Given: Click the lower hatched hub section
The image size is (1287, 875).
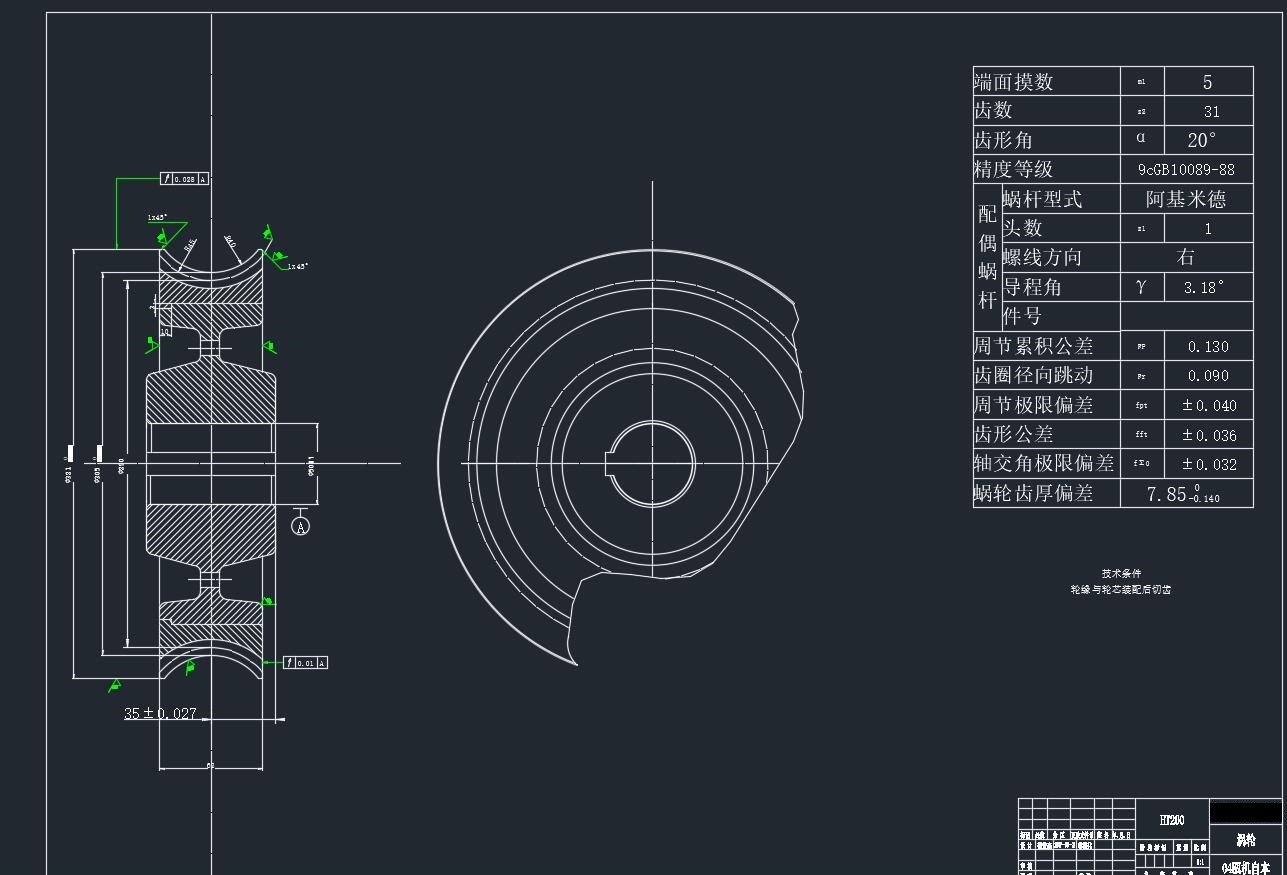Looking at the screenshot, I should tap(210, 530).
